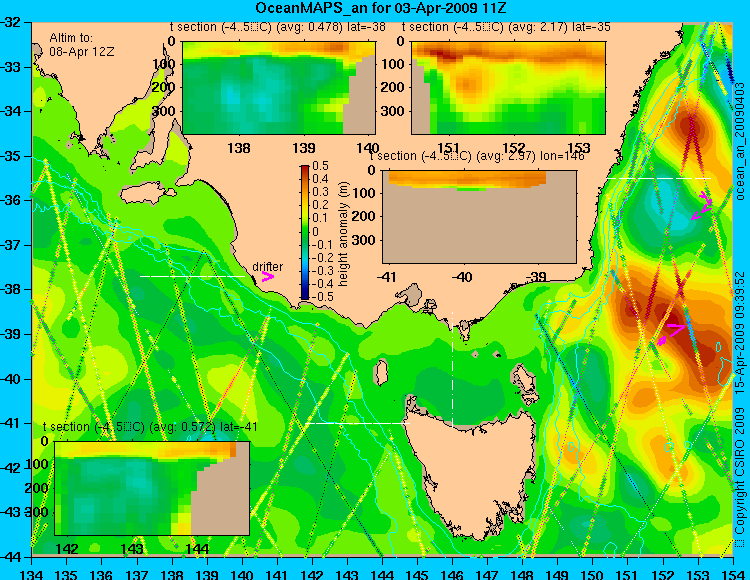Click the 144 tick under the lat=-41 section
The width and height of the screenshot is (750, 580).
coord(197,548)
